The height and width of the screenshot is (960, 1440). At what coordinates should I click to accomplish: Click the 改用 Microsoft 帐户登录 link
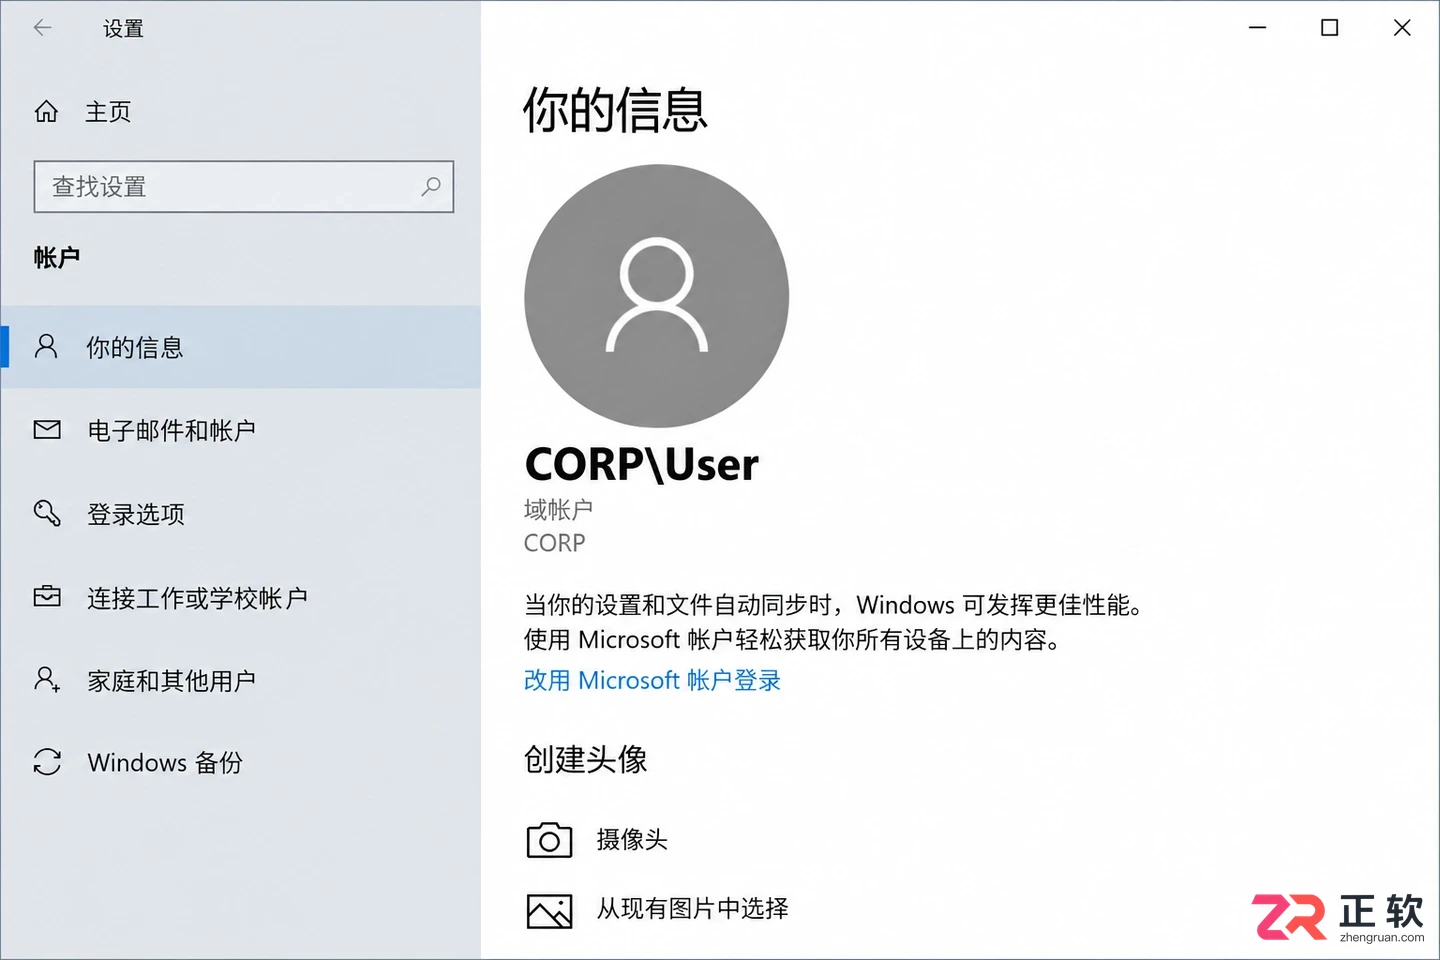pos(652,680)
